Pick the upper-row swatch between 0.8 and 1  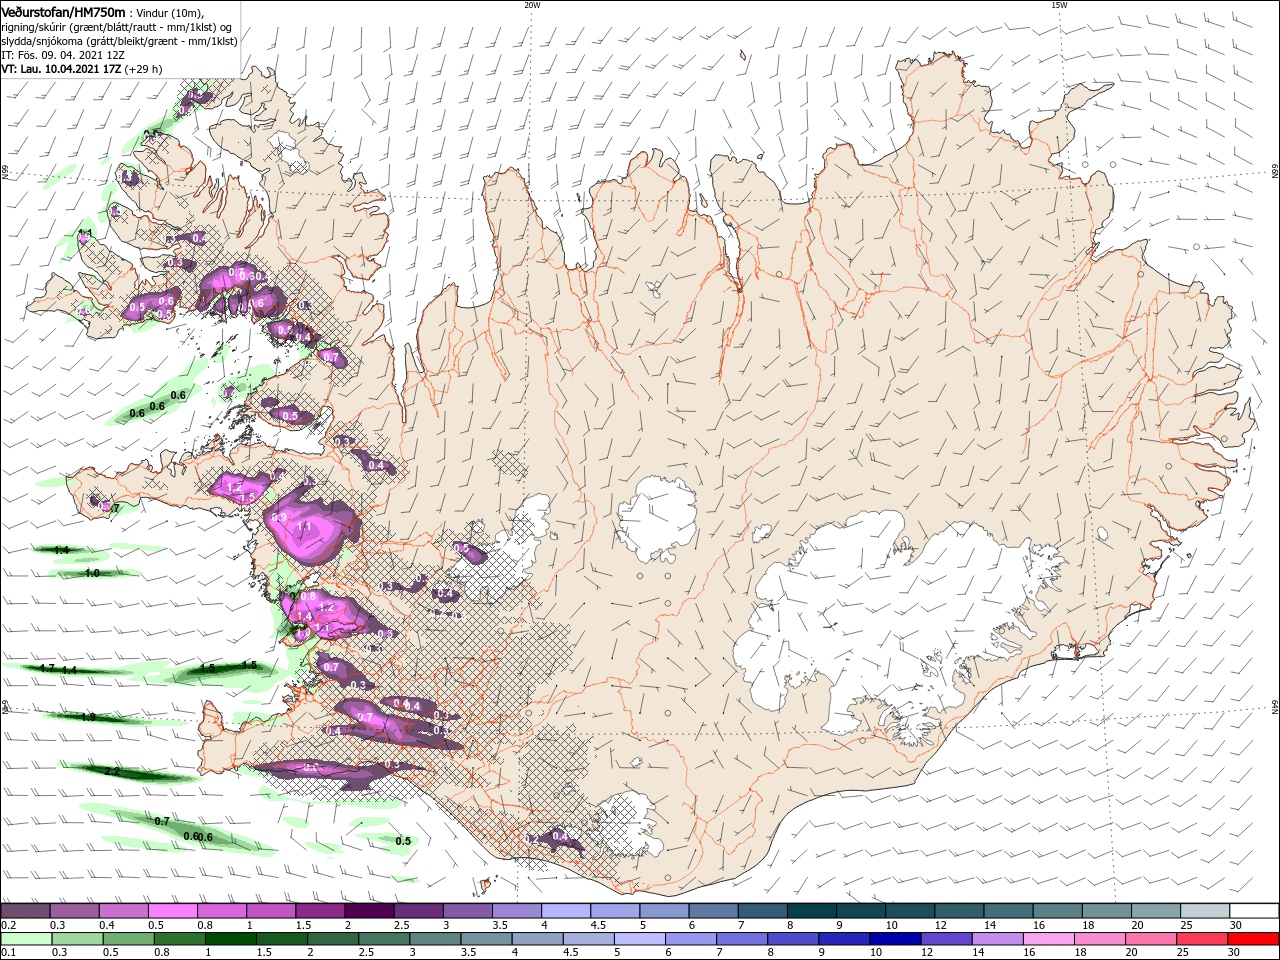[221, 911]
